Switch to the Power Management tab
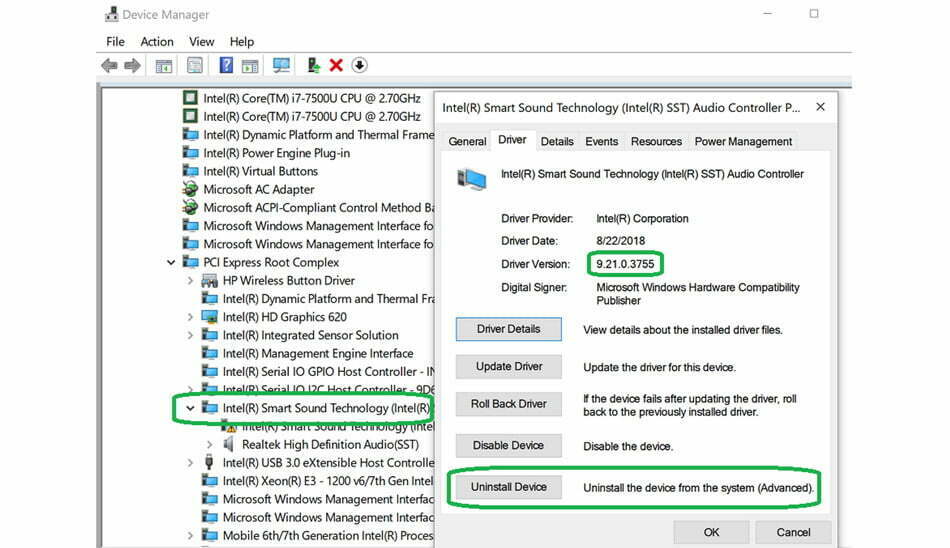 [743, 141]
